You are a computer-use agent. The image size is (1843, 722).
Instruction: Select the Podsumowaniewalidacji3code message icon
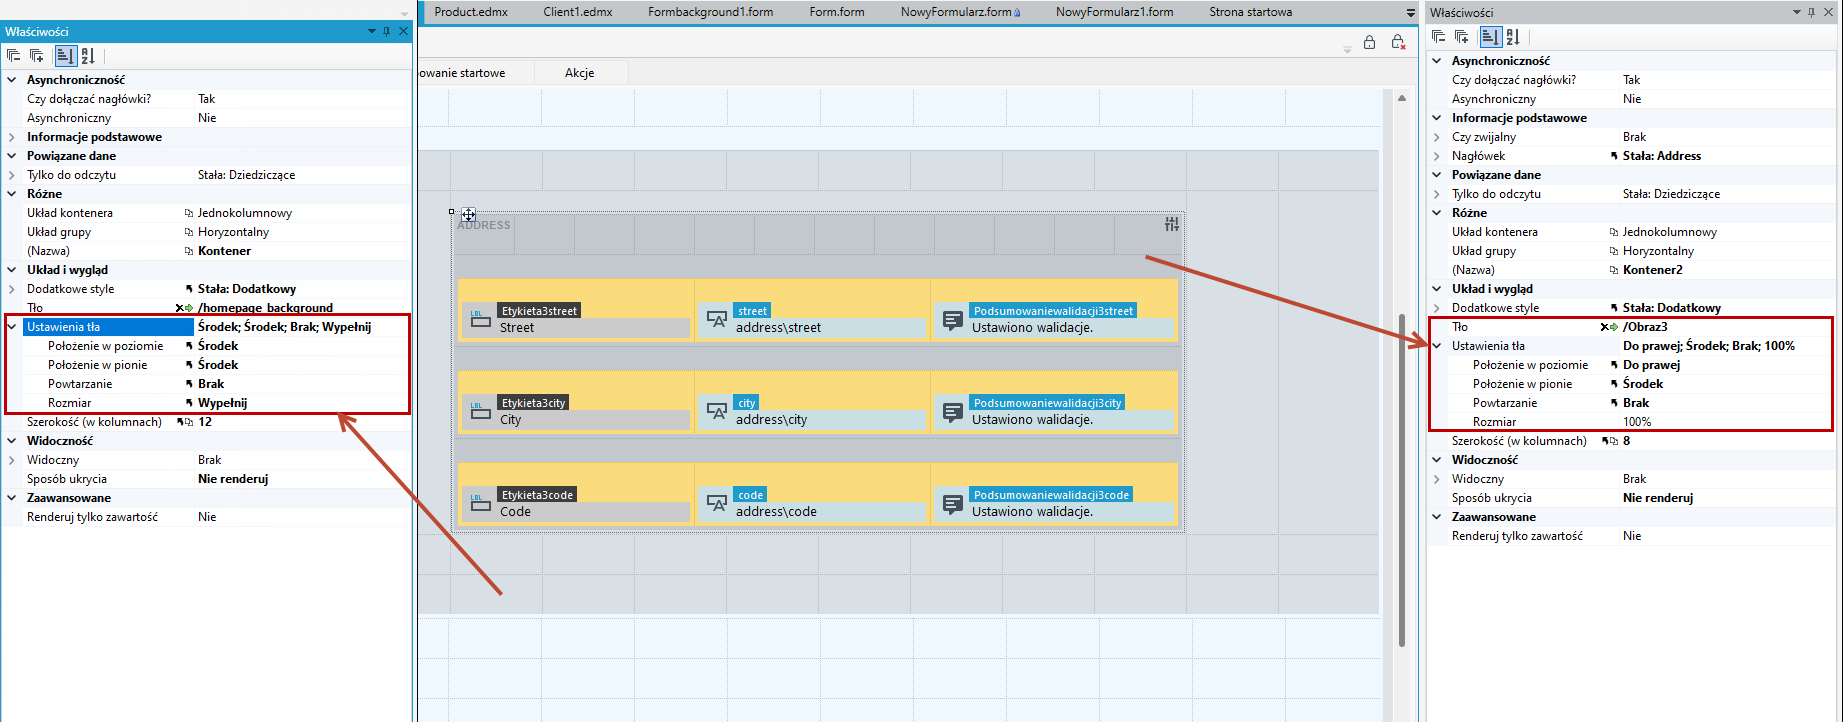pos(952,503)
